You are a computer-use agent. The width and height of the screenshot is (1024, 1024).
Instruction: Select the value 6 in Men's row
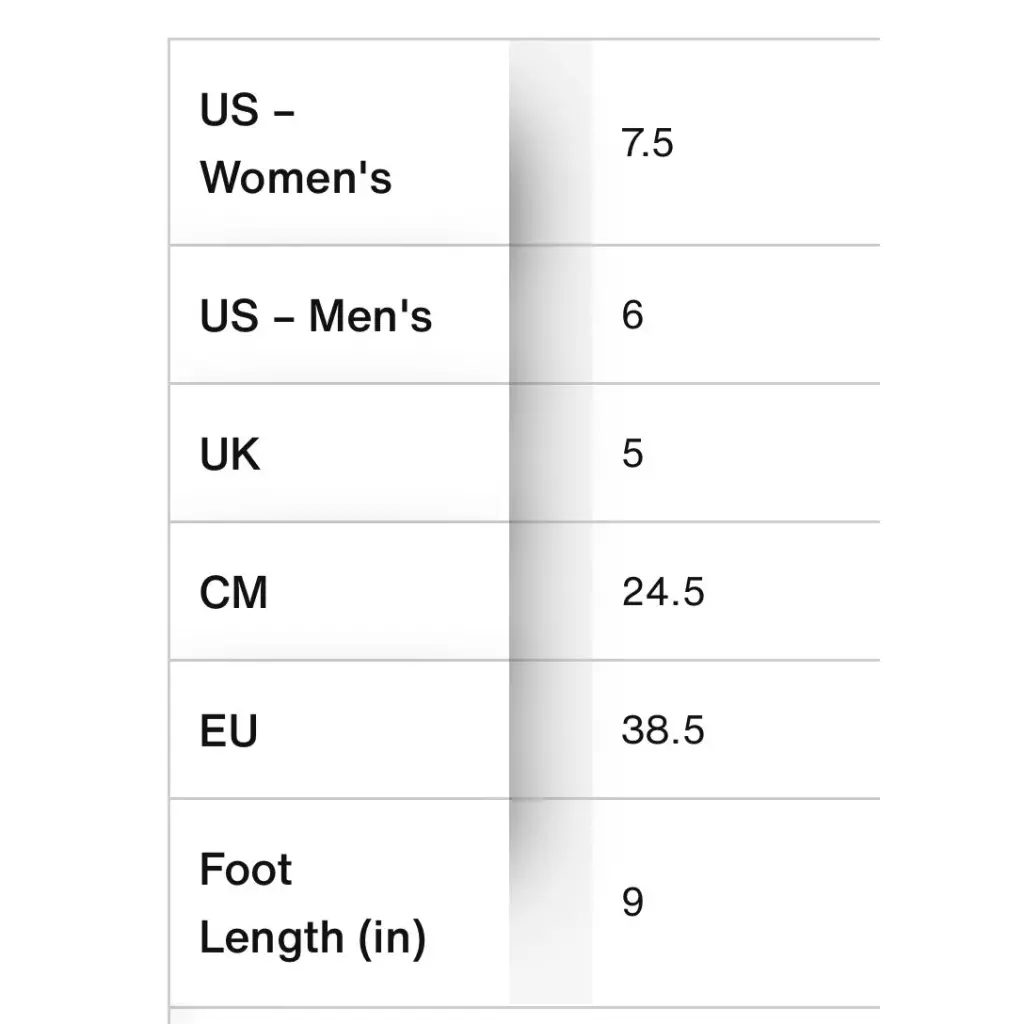[632, 316]
